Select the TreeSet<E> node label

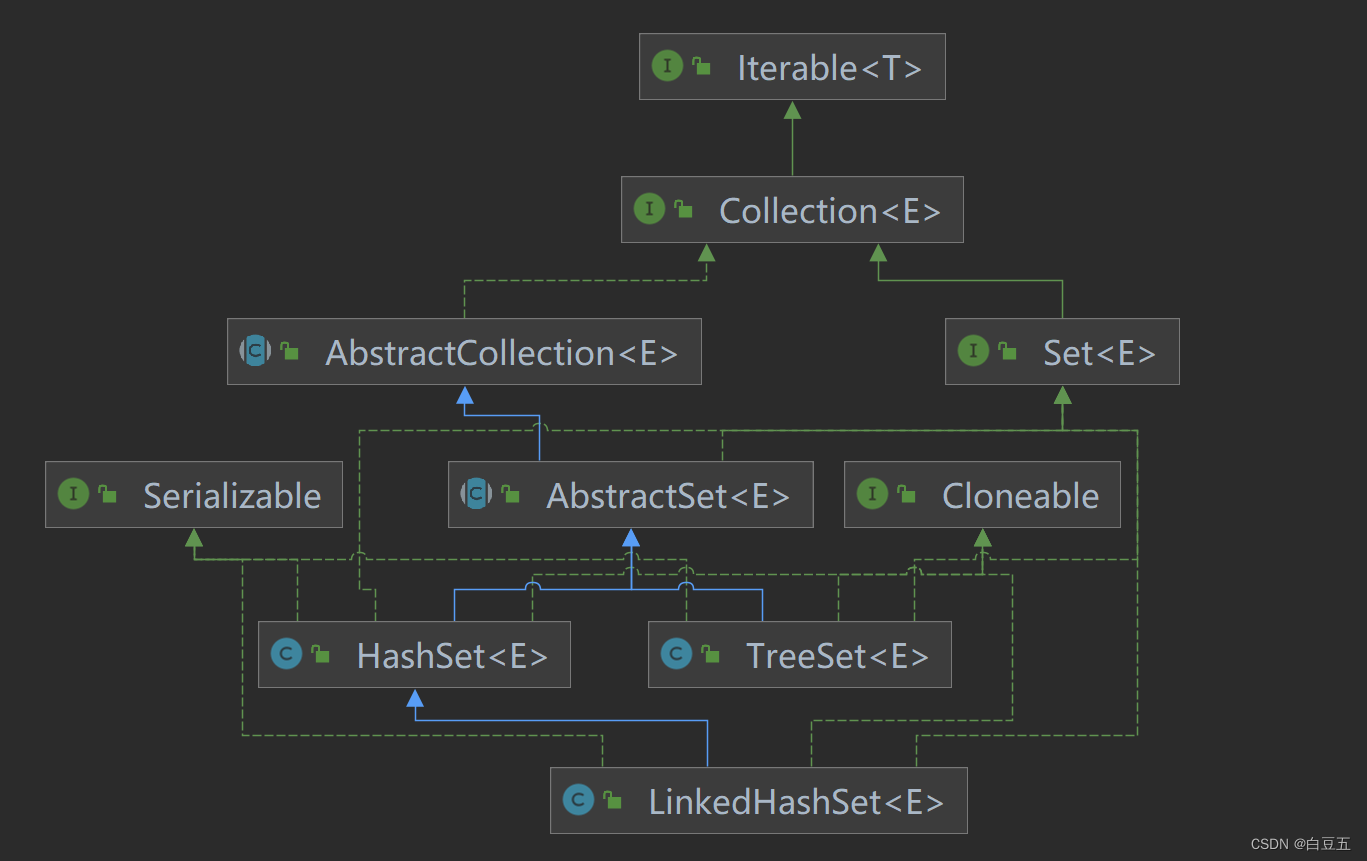[x=837, y=656]
